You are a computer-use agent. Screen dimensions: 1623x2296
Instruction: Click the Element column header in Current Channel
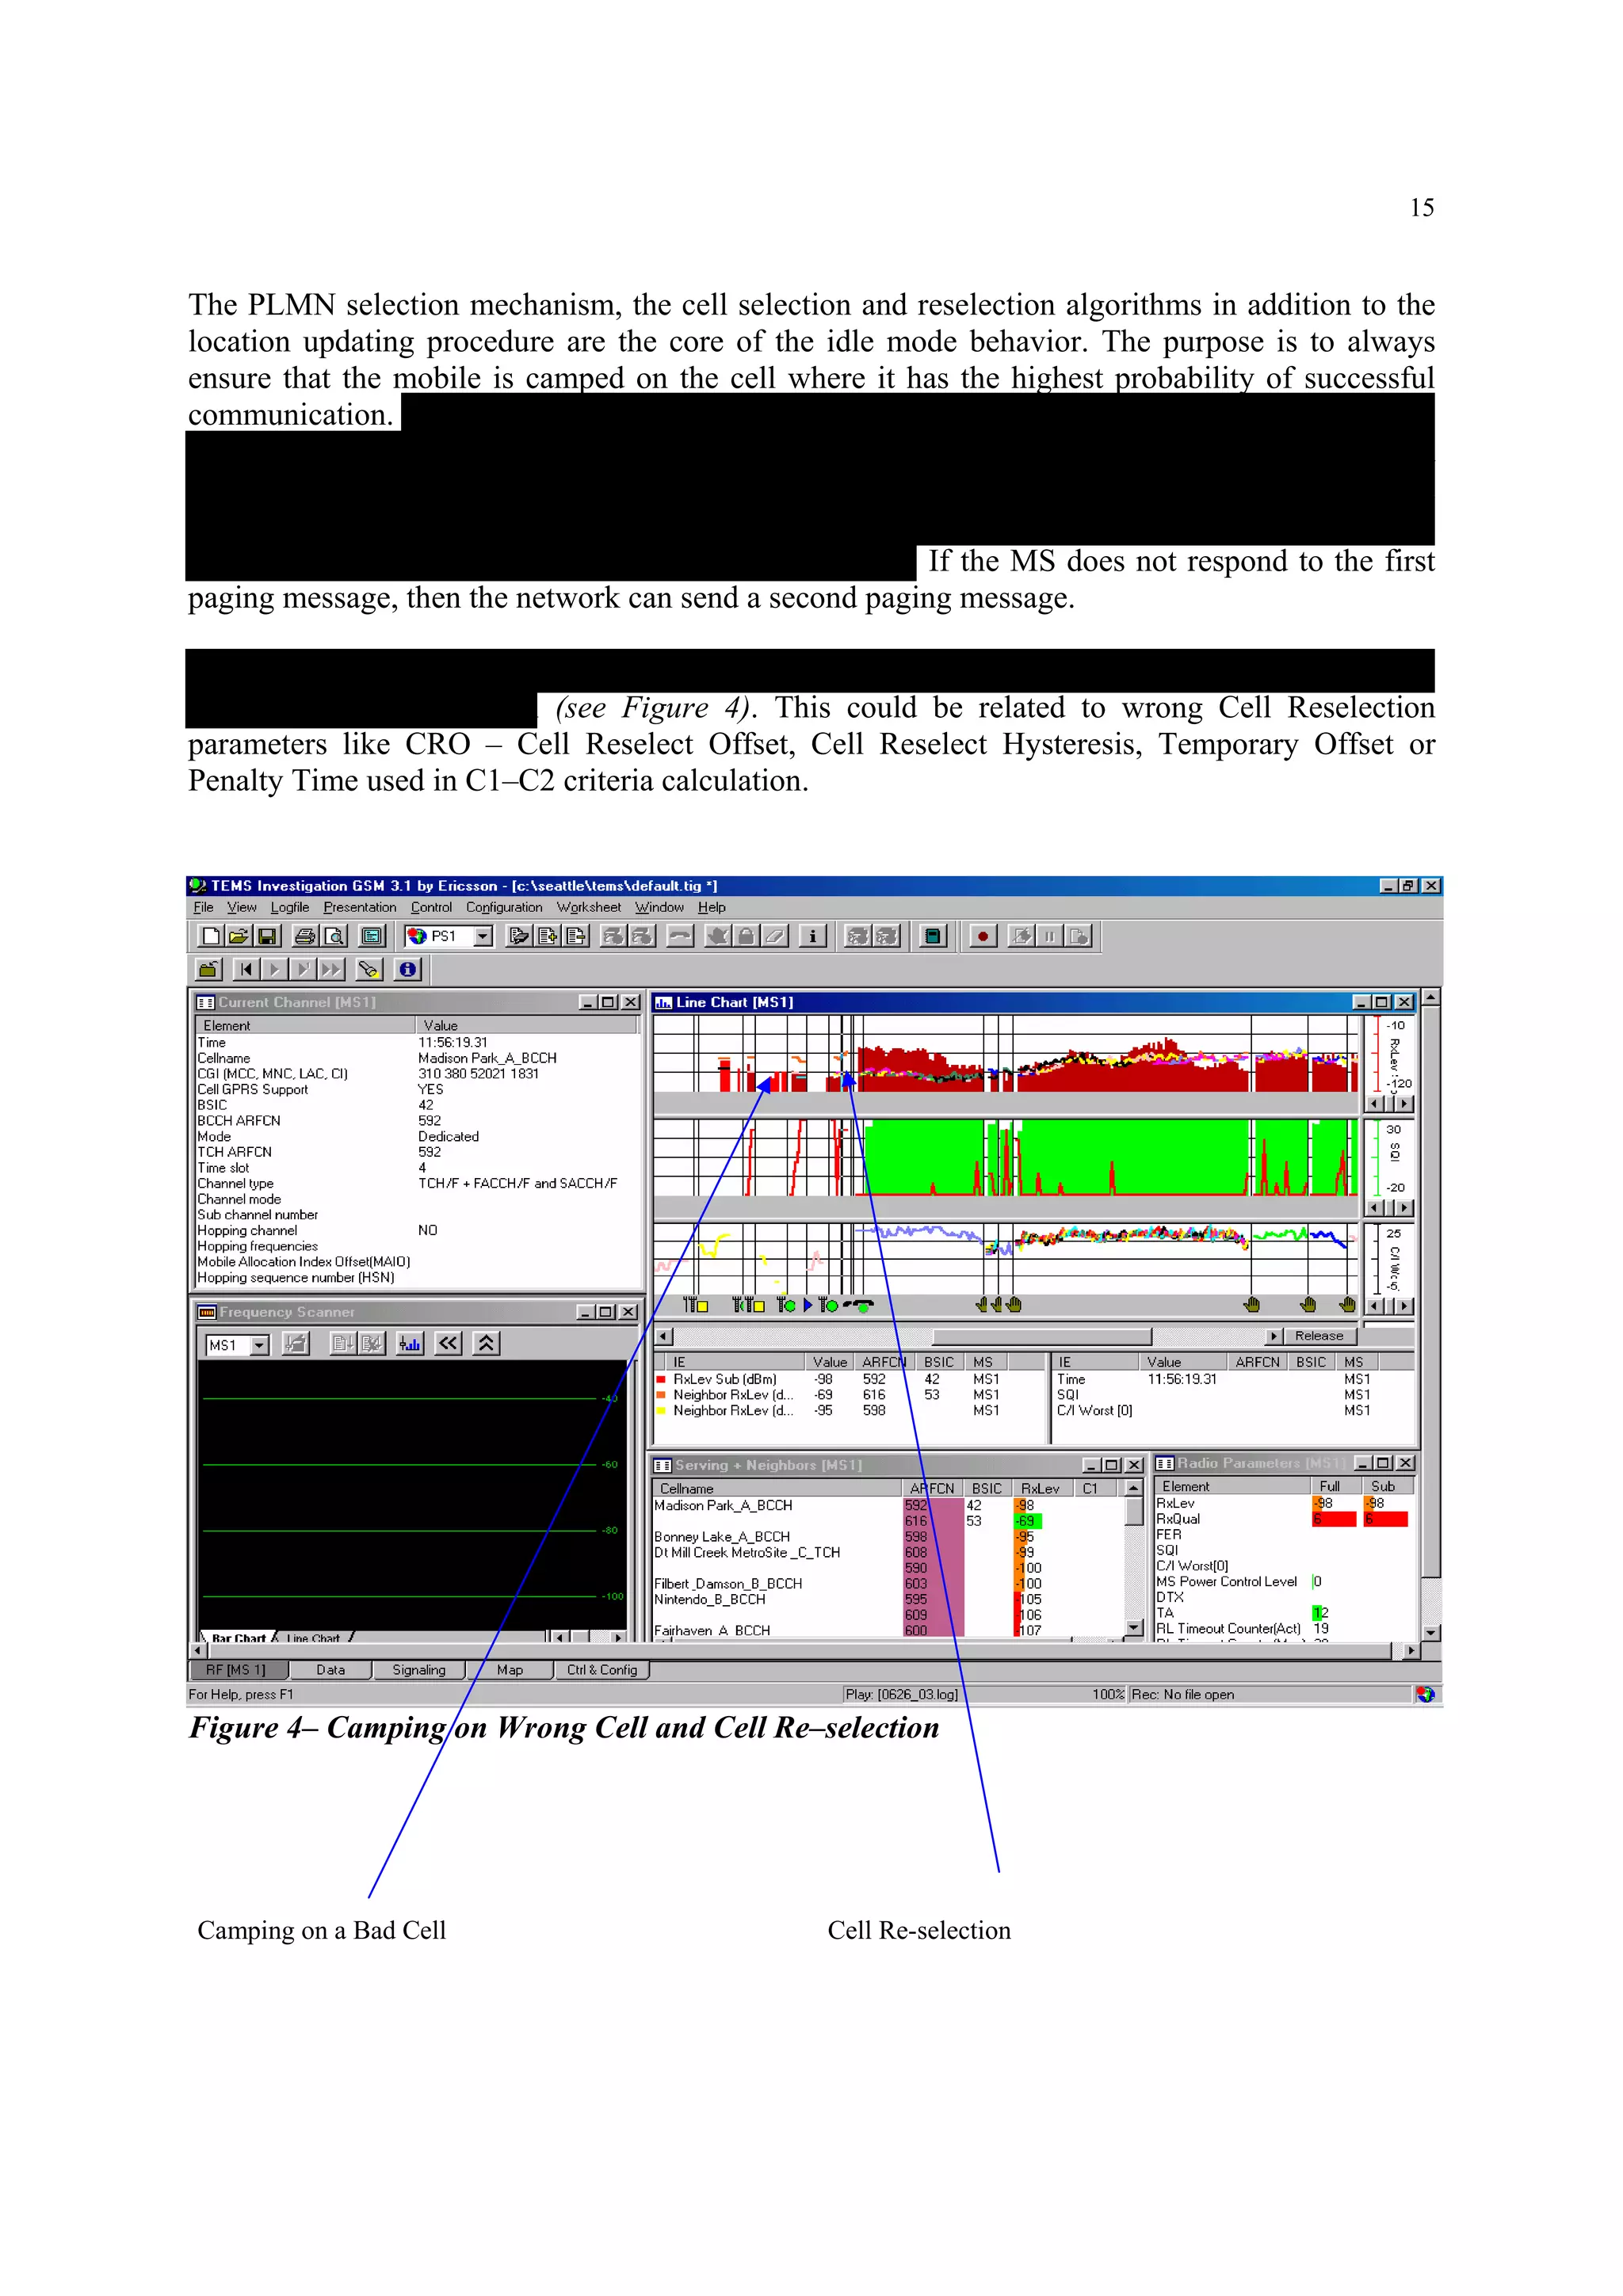tap(305, 1025)
